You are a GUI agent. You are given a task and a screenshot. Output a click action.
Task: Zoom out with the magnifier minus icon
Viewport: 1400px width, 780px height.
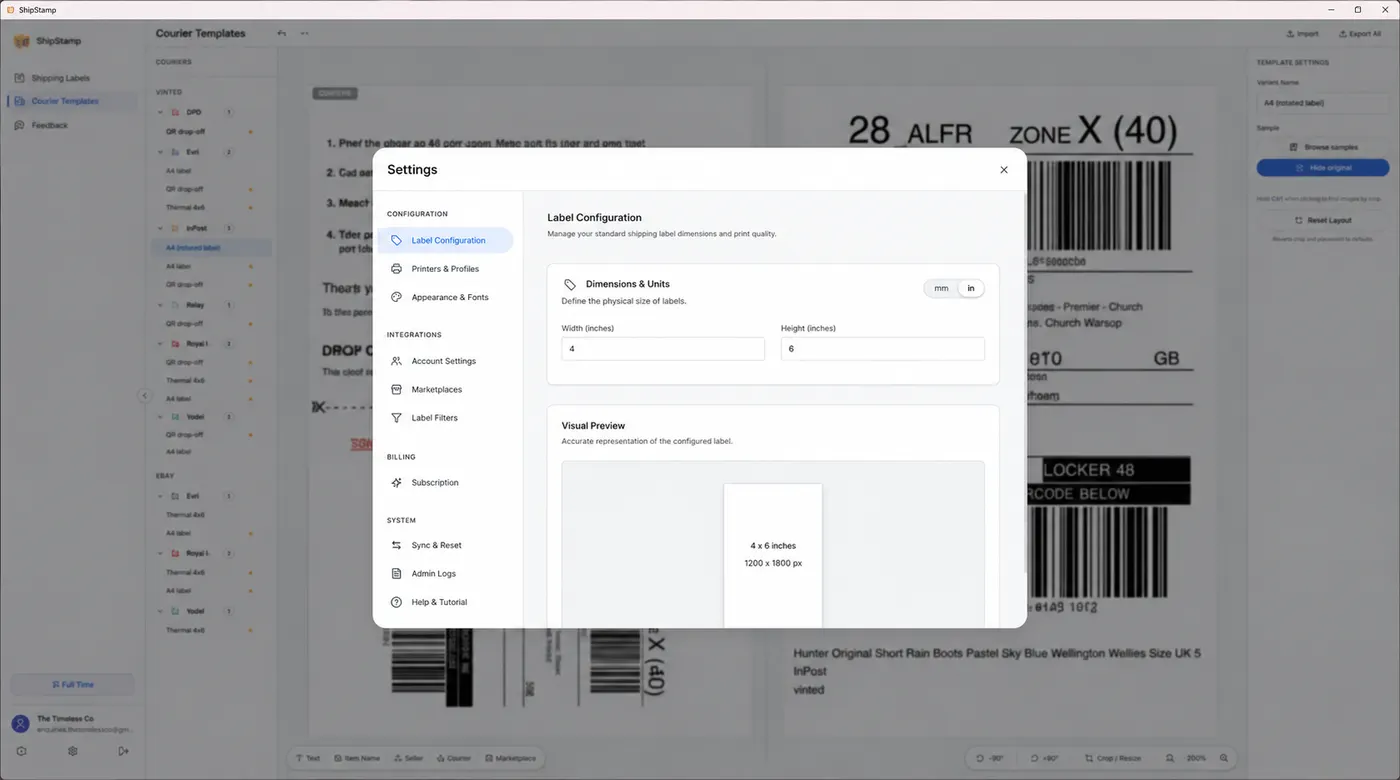(x=1169, y=758)
